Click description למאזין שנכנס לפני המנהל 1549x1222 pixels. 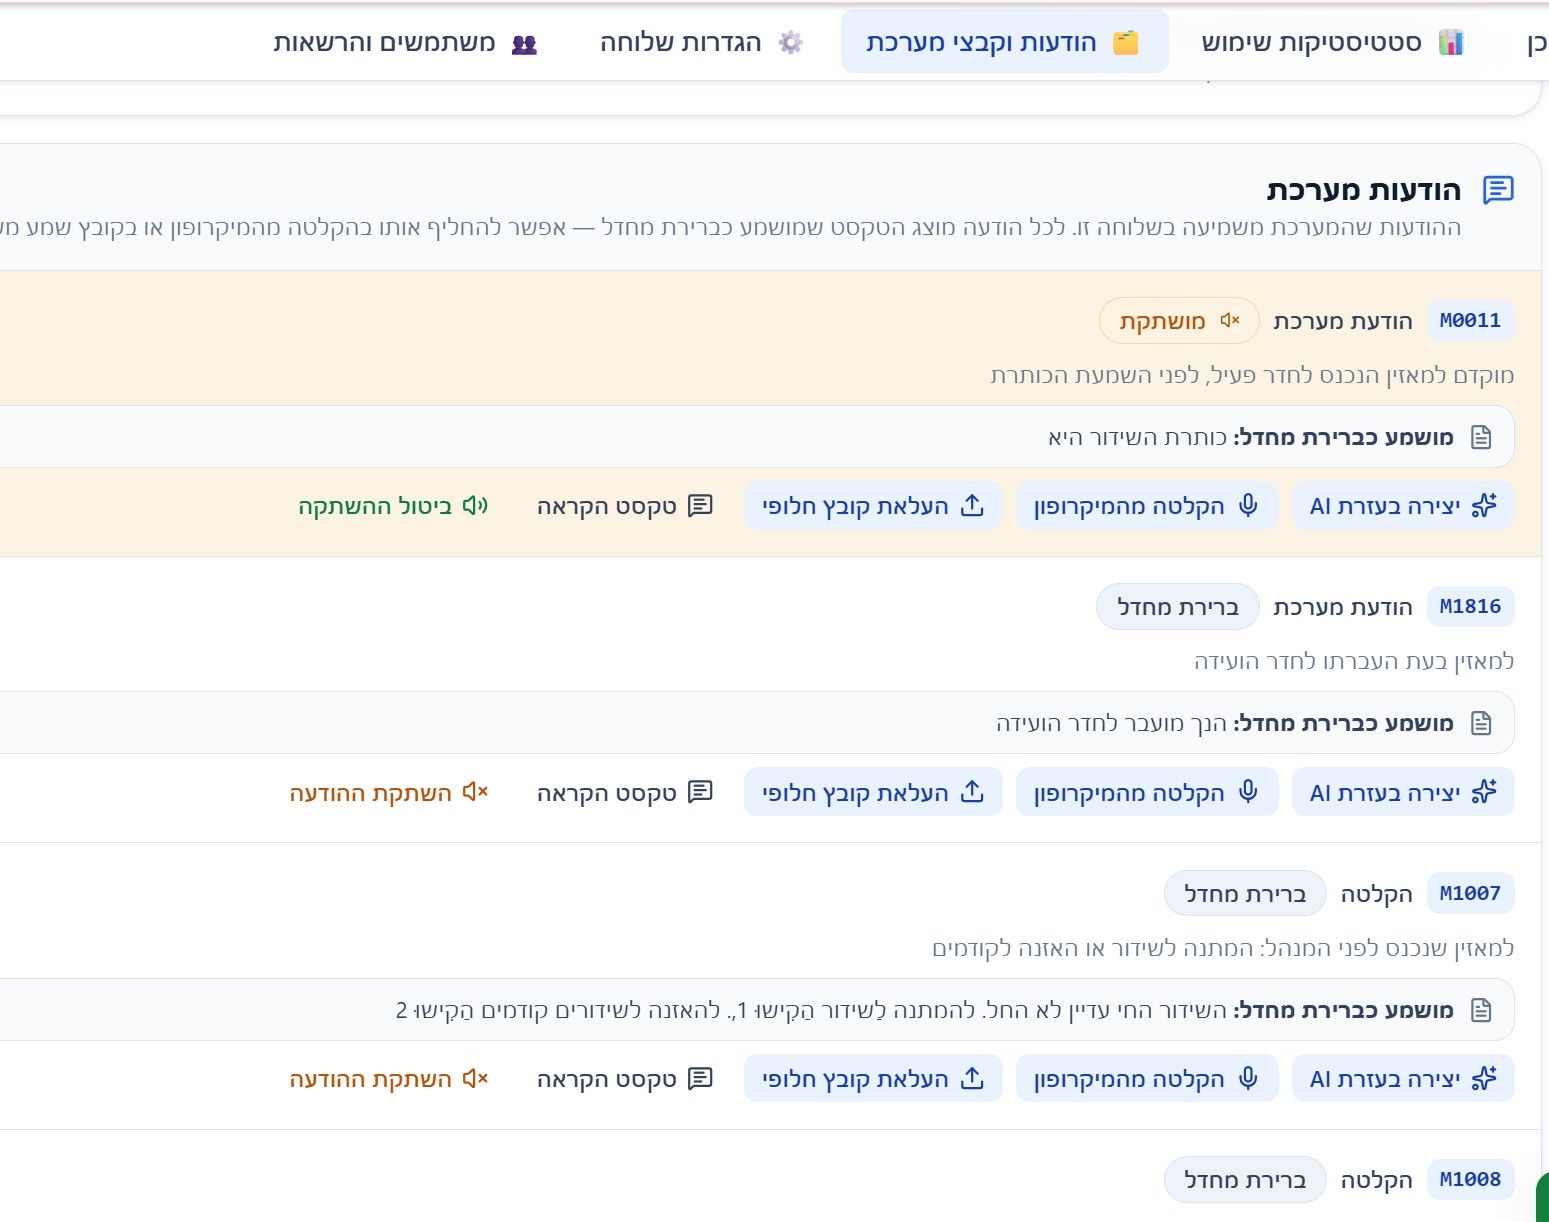(1223, 948)
